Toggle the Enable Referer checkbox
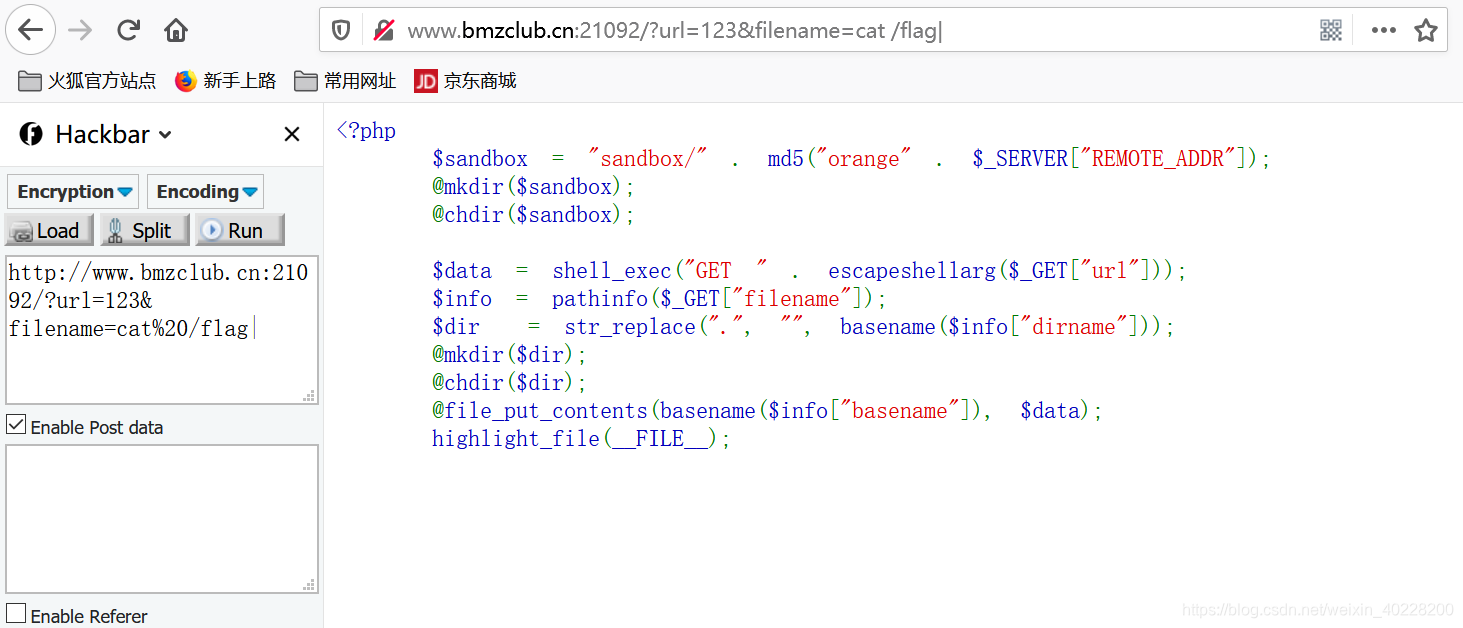1463x628 pixels. (x=16, y=613)
